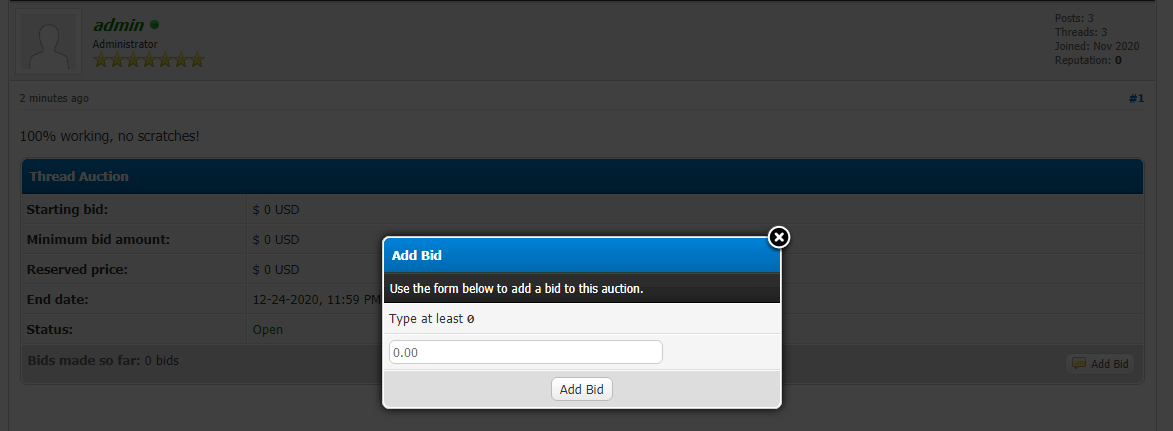Click the post text "100% working, no scratches!"

pos(110,134)
